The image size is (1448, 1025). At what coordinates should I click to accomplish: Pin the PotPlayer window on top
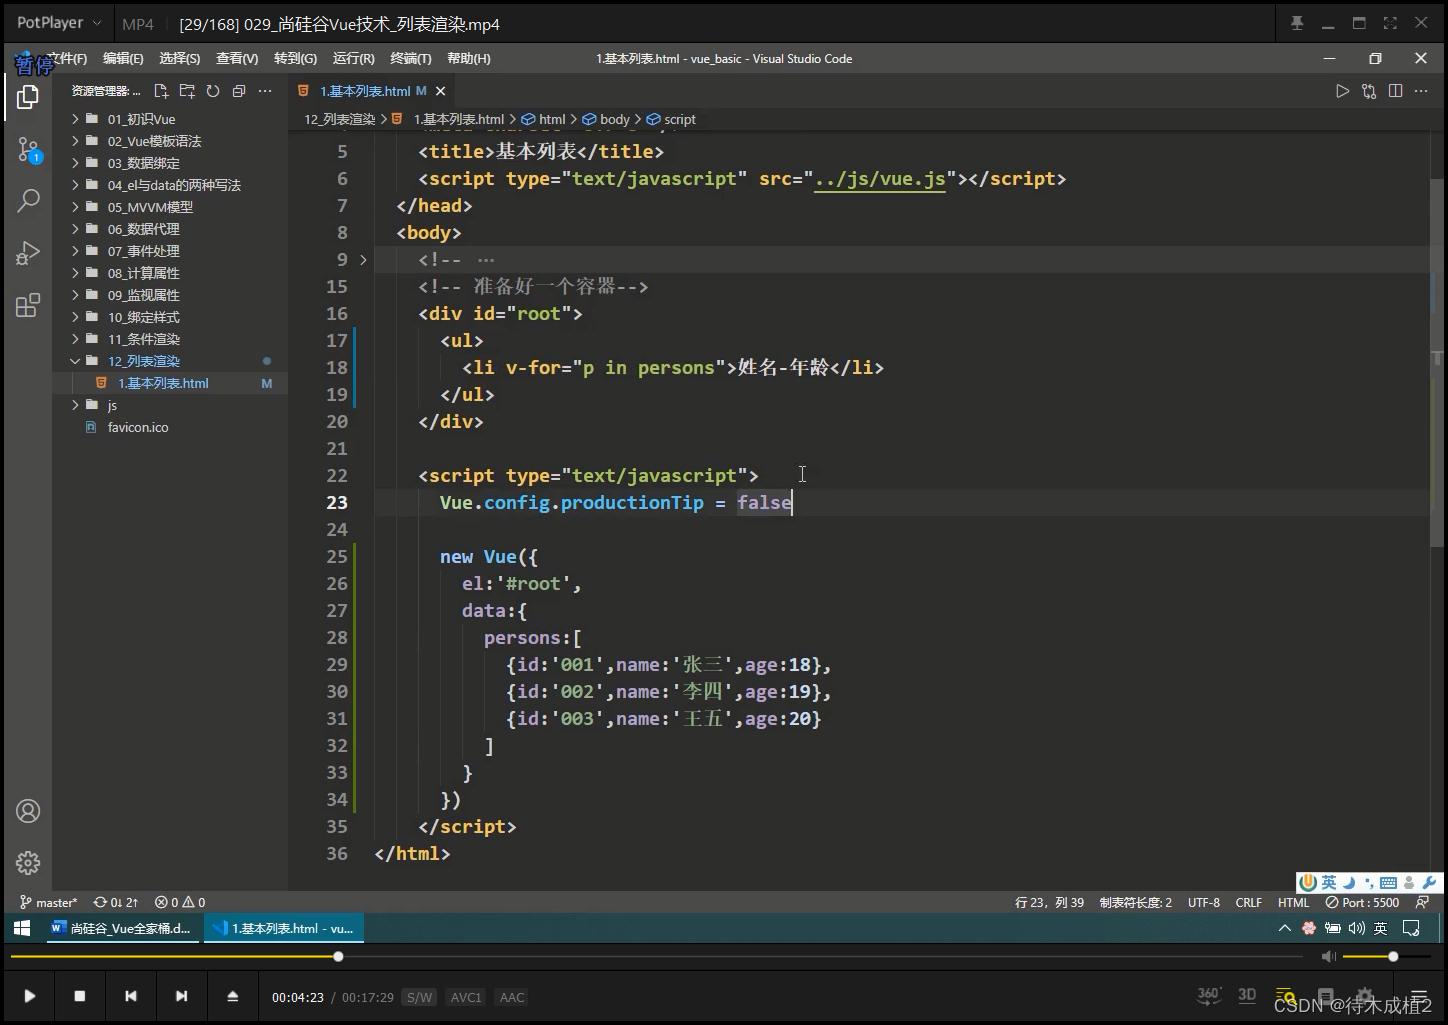1297,23
